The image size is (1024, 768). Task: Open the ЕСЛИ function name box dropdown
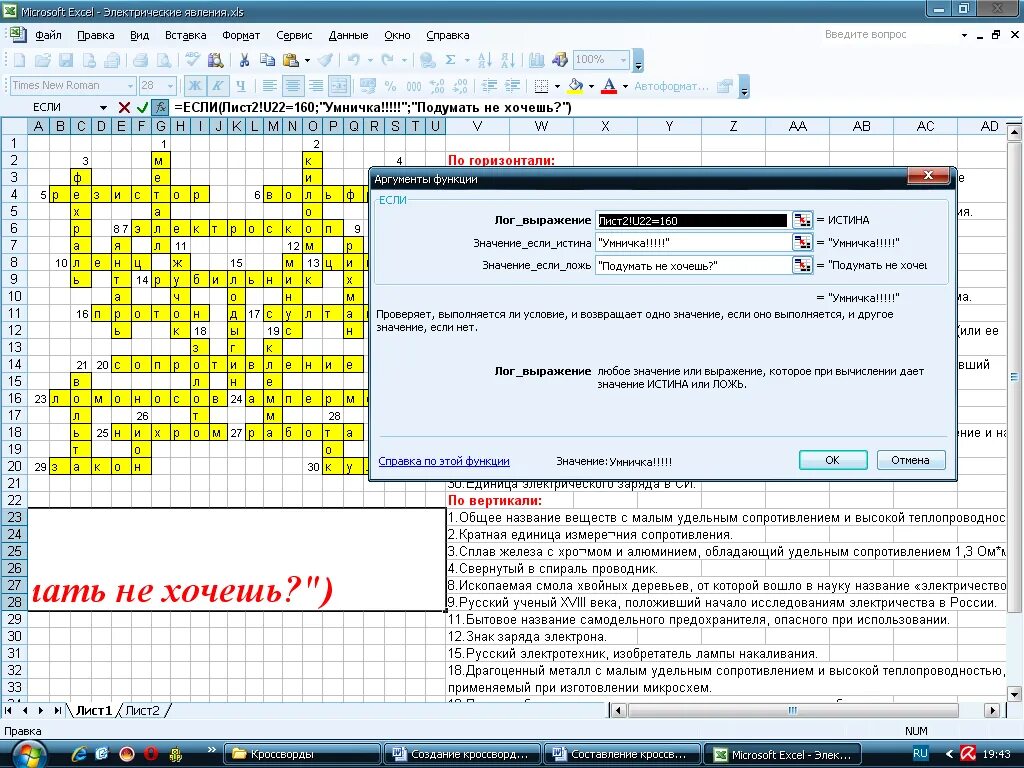tap(103, 108)
